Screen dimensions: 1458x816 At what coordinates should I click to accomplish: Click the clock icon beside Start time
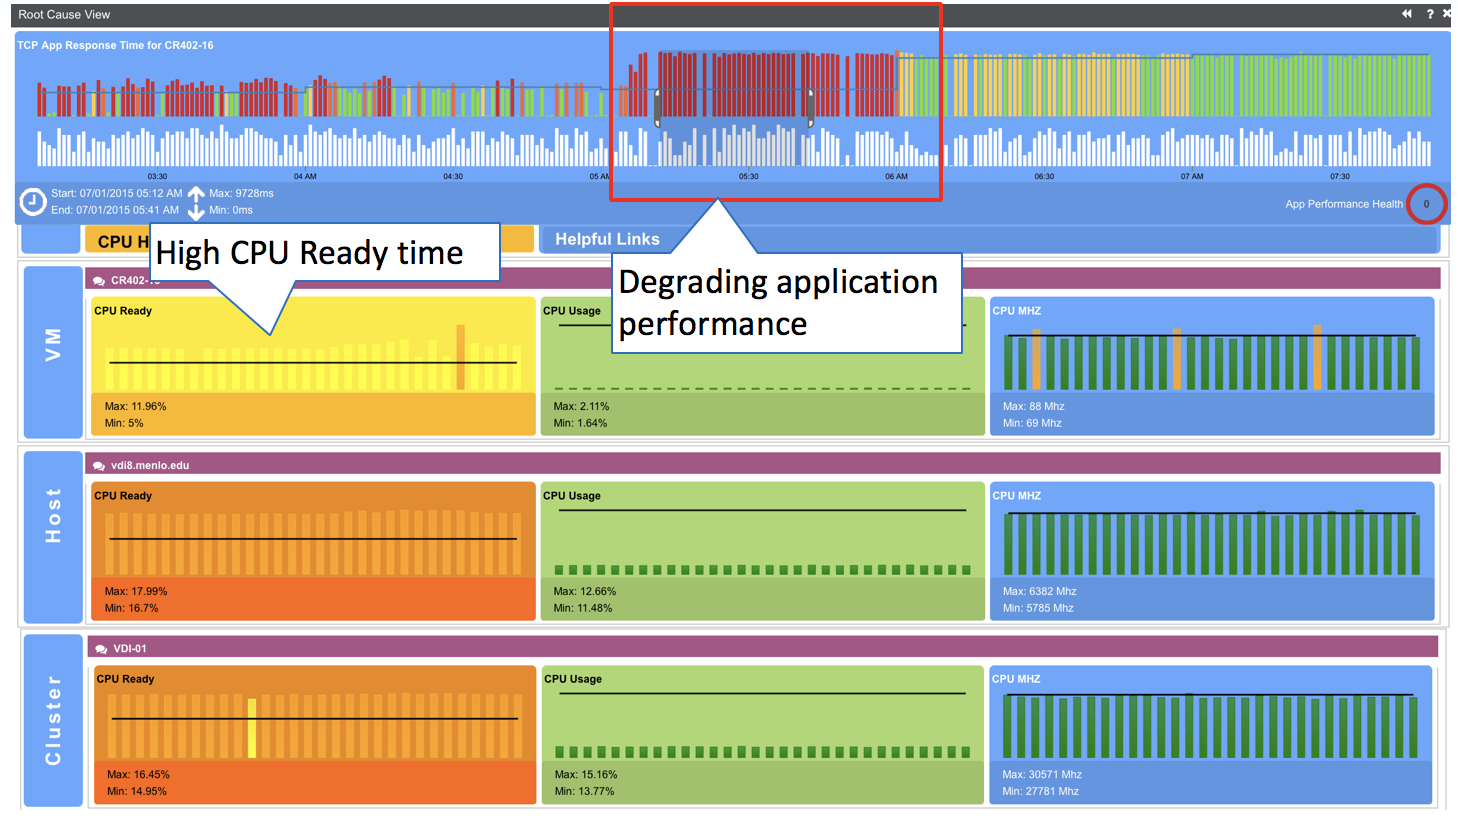point(33,202)
